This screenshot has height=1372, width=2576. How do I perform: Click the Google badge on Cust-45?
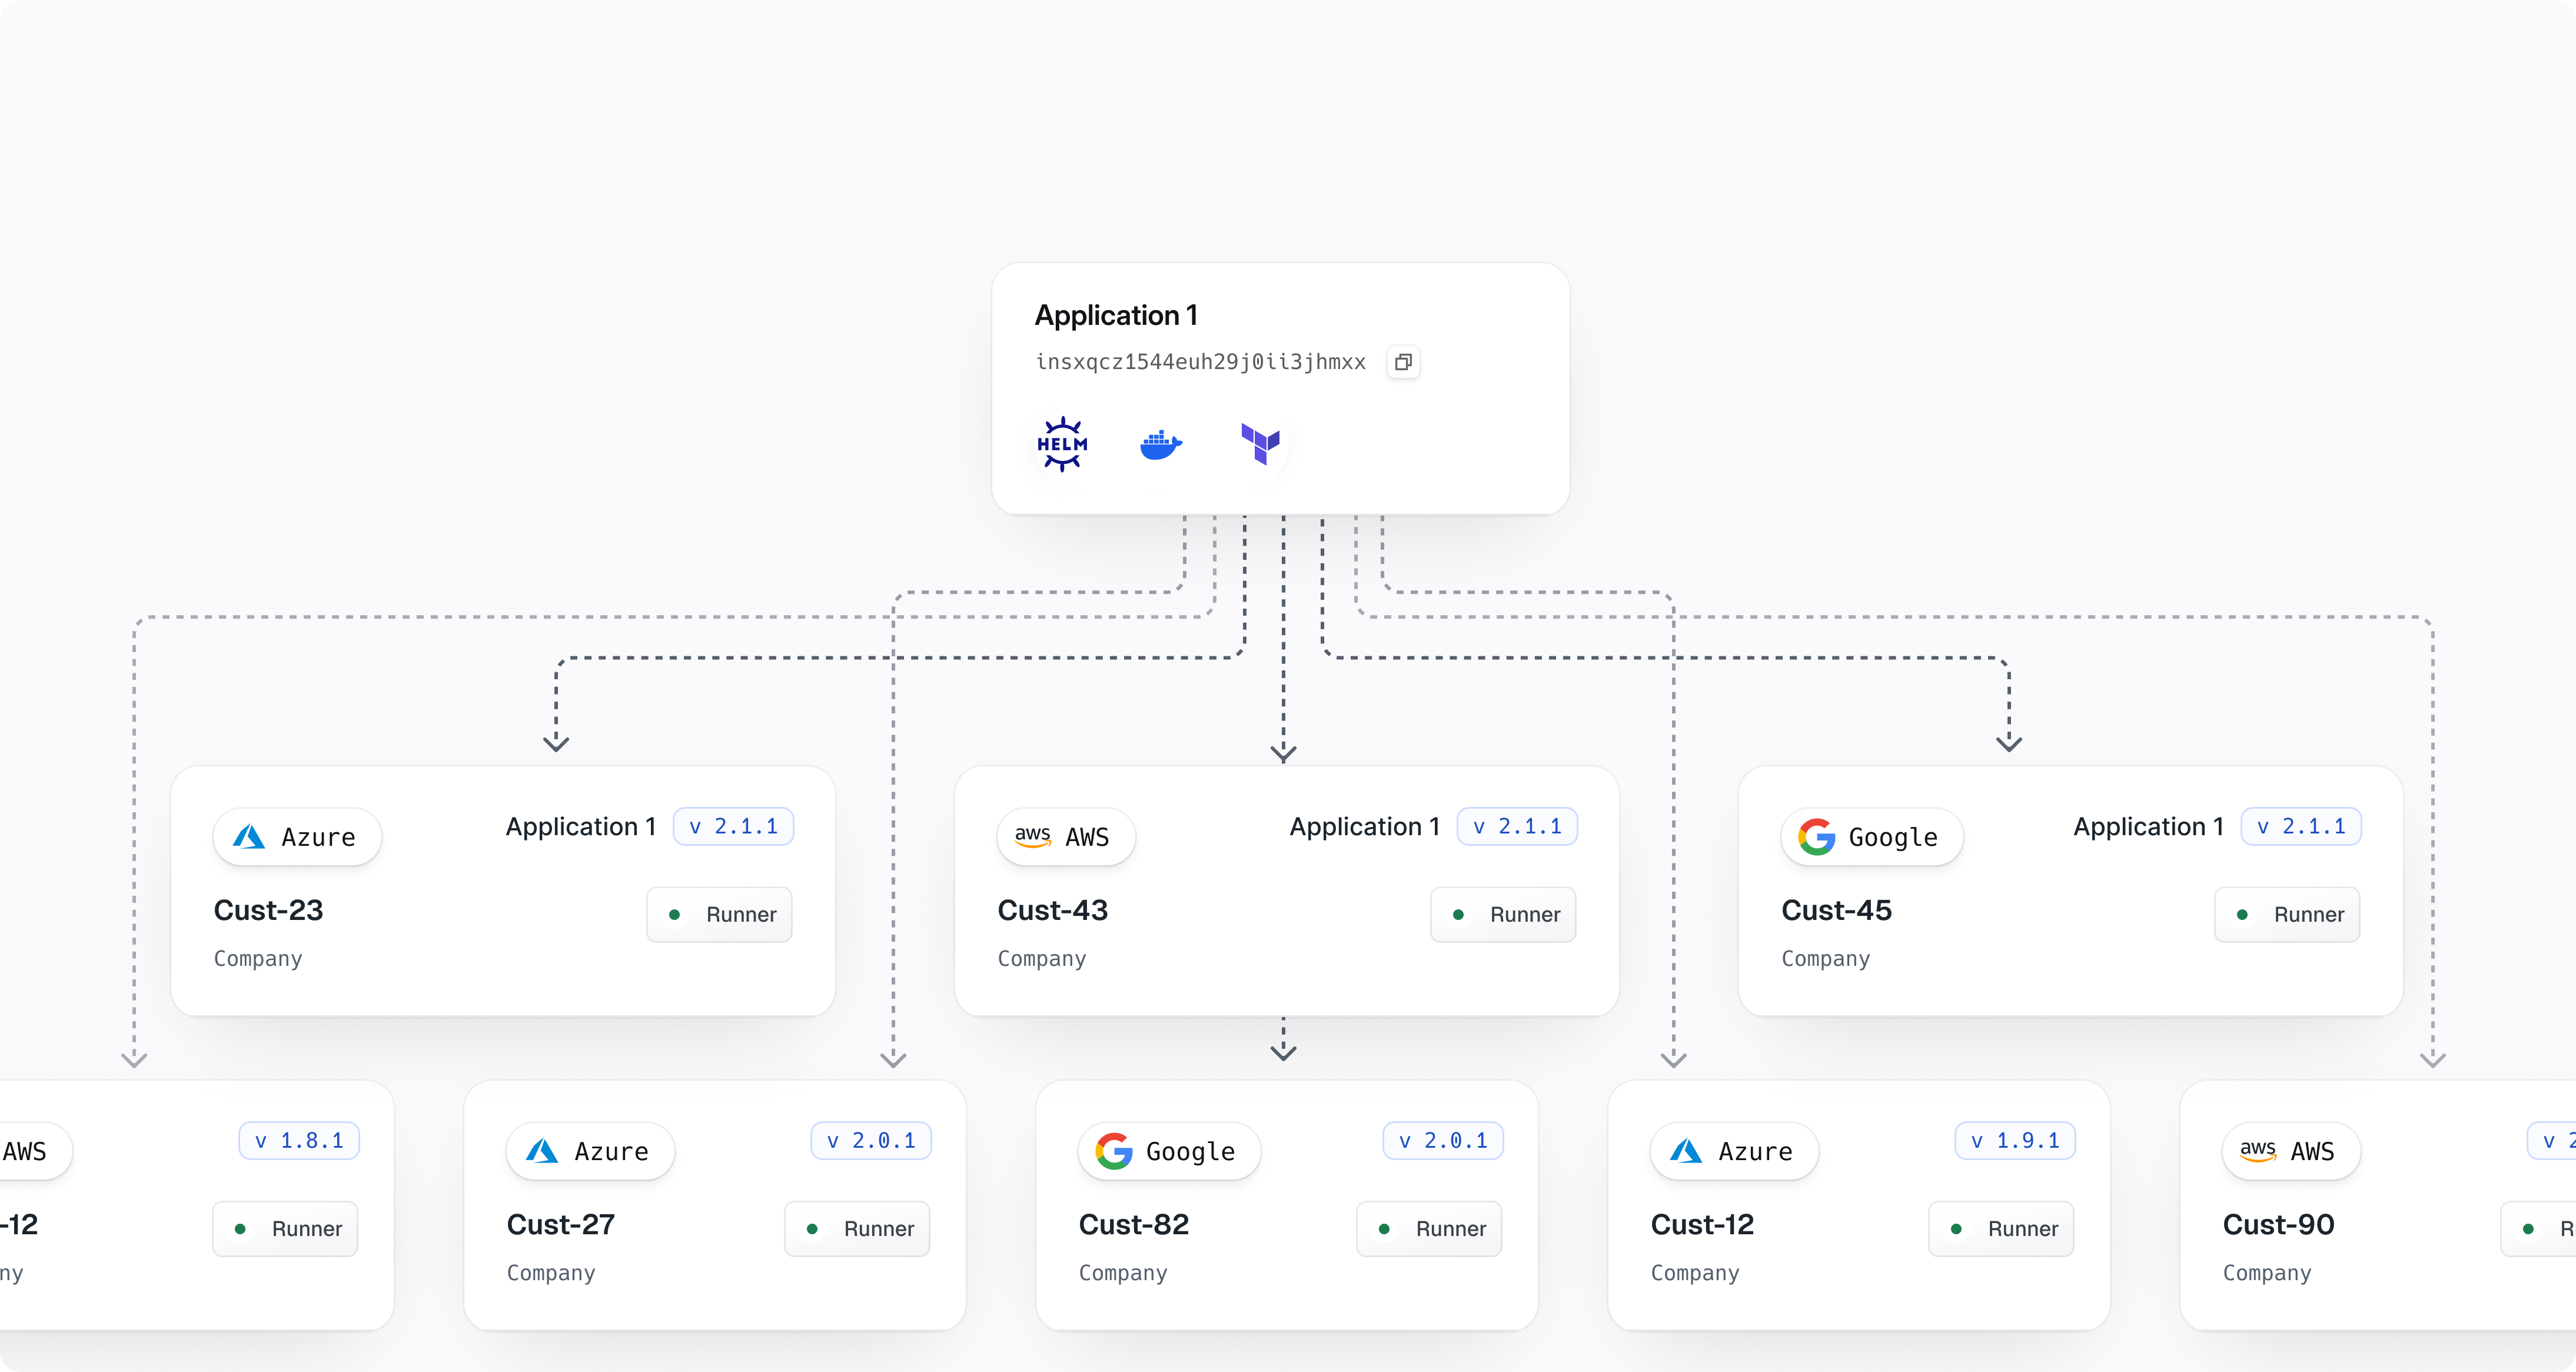tap(1871, 837)
